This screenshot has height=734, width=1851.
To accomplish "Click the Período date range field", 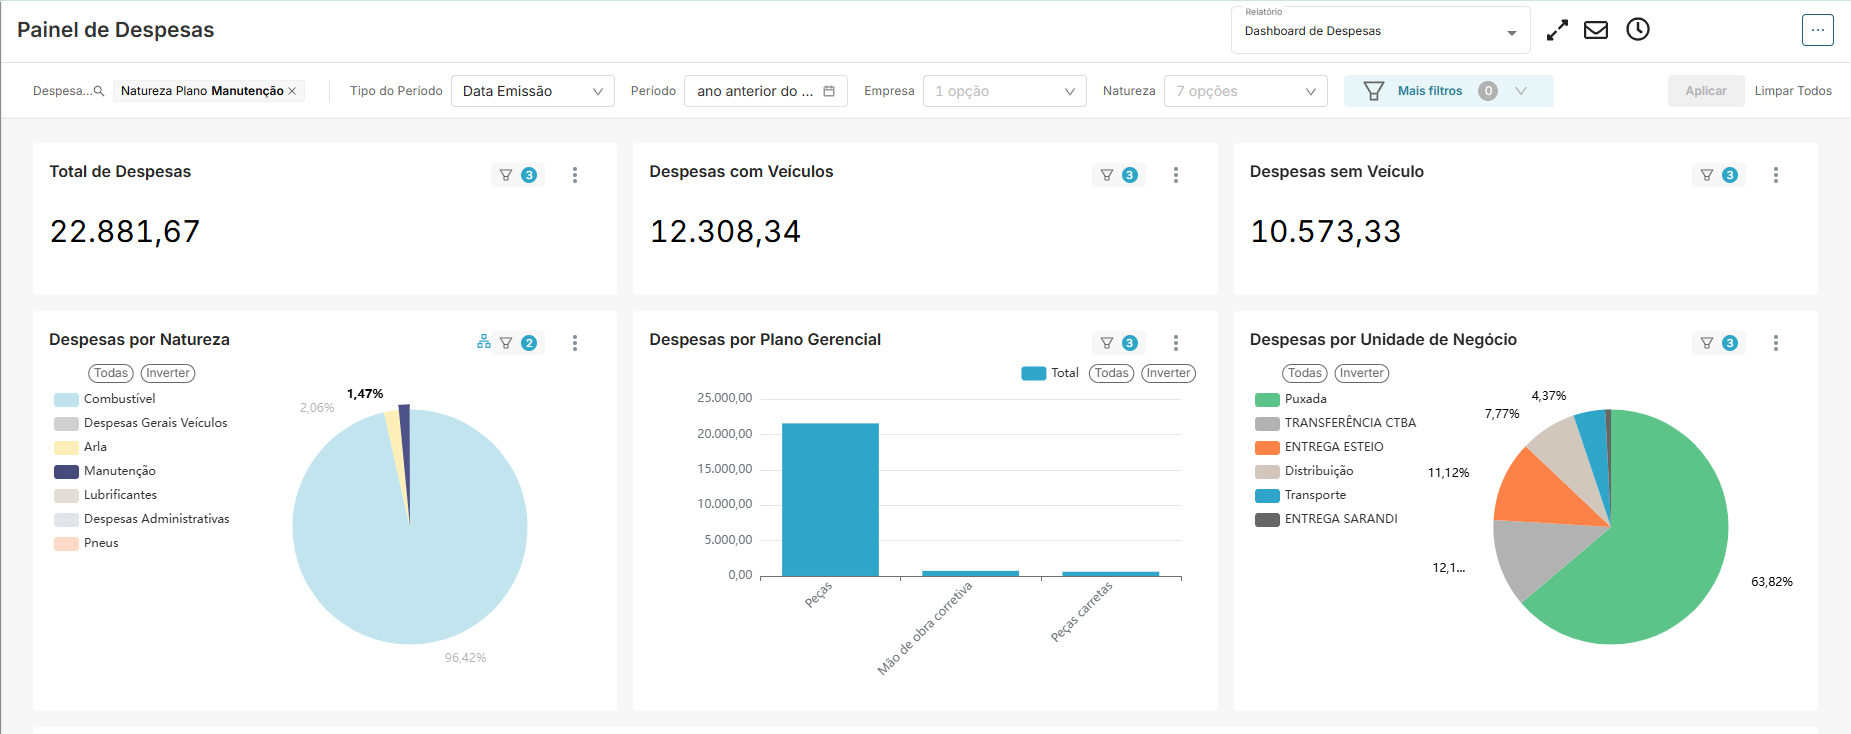I will click(x=766, y=91).
